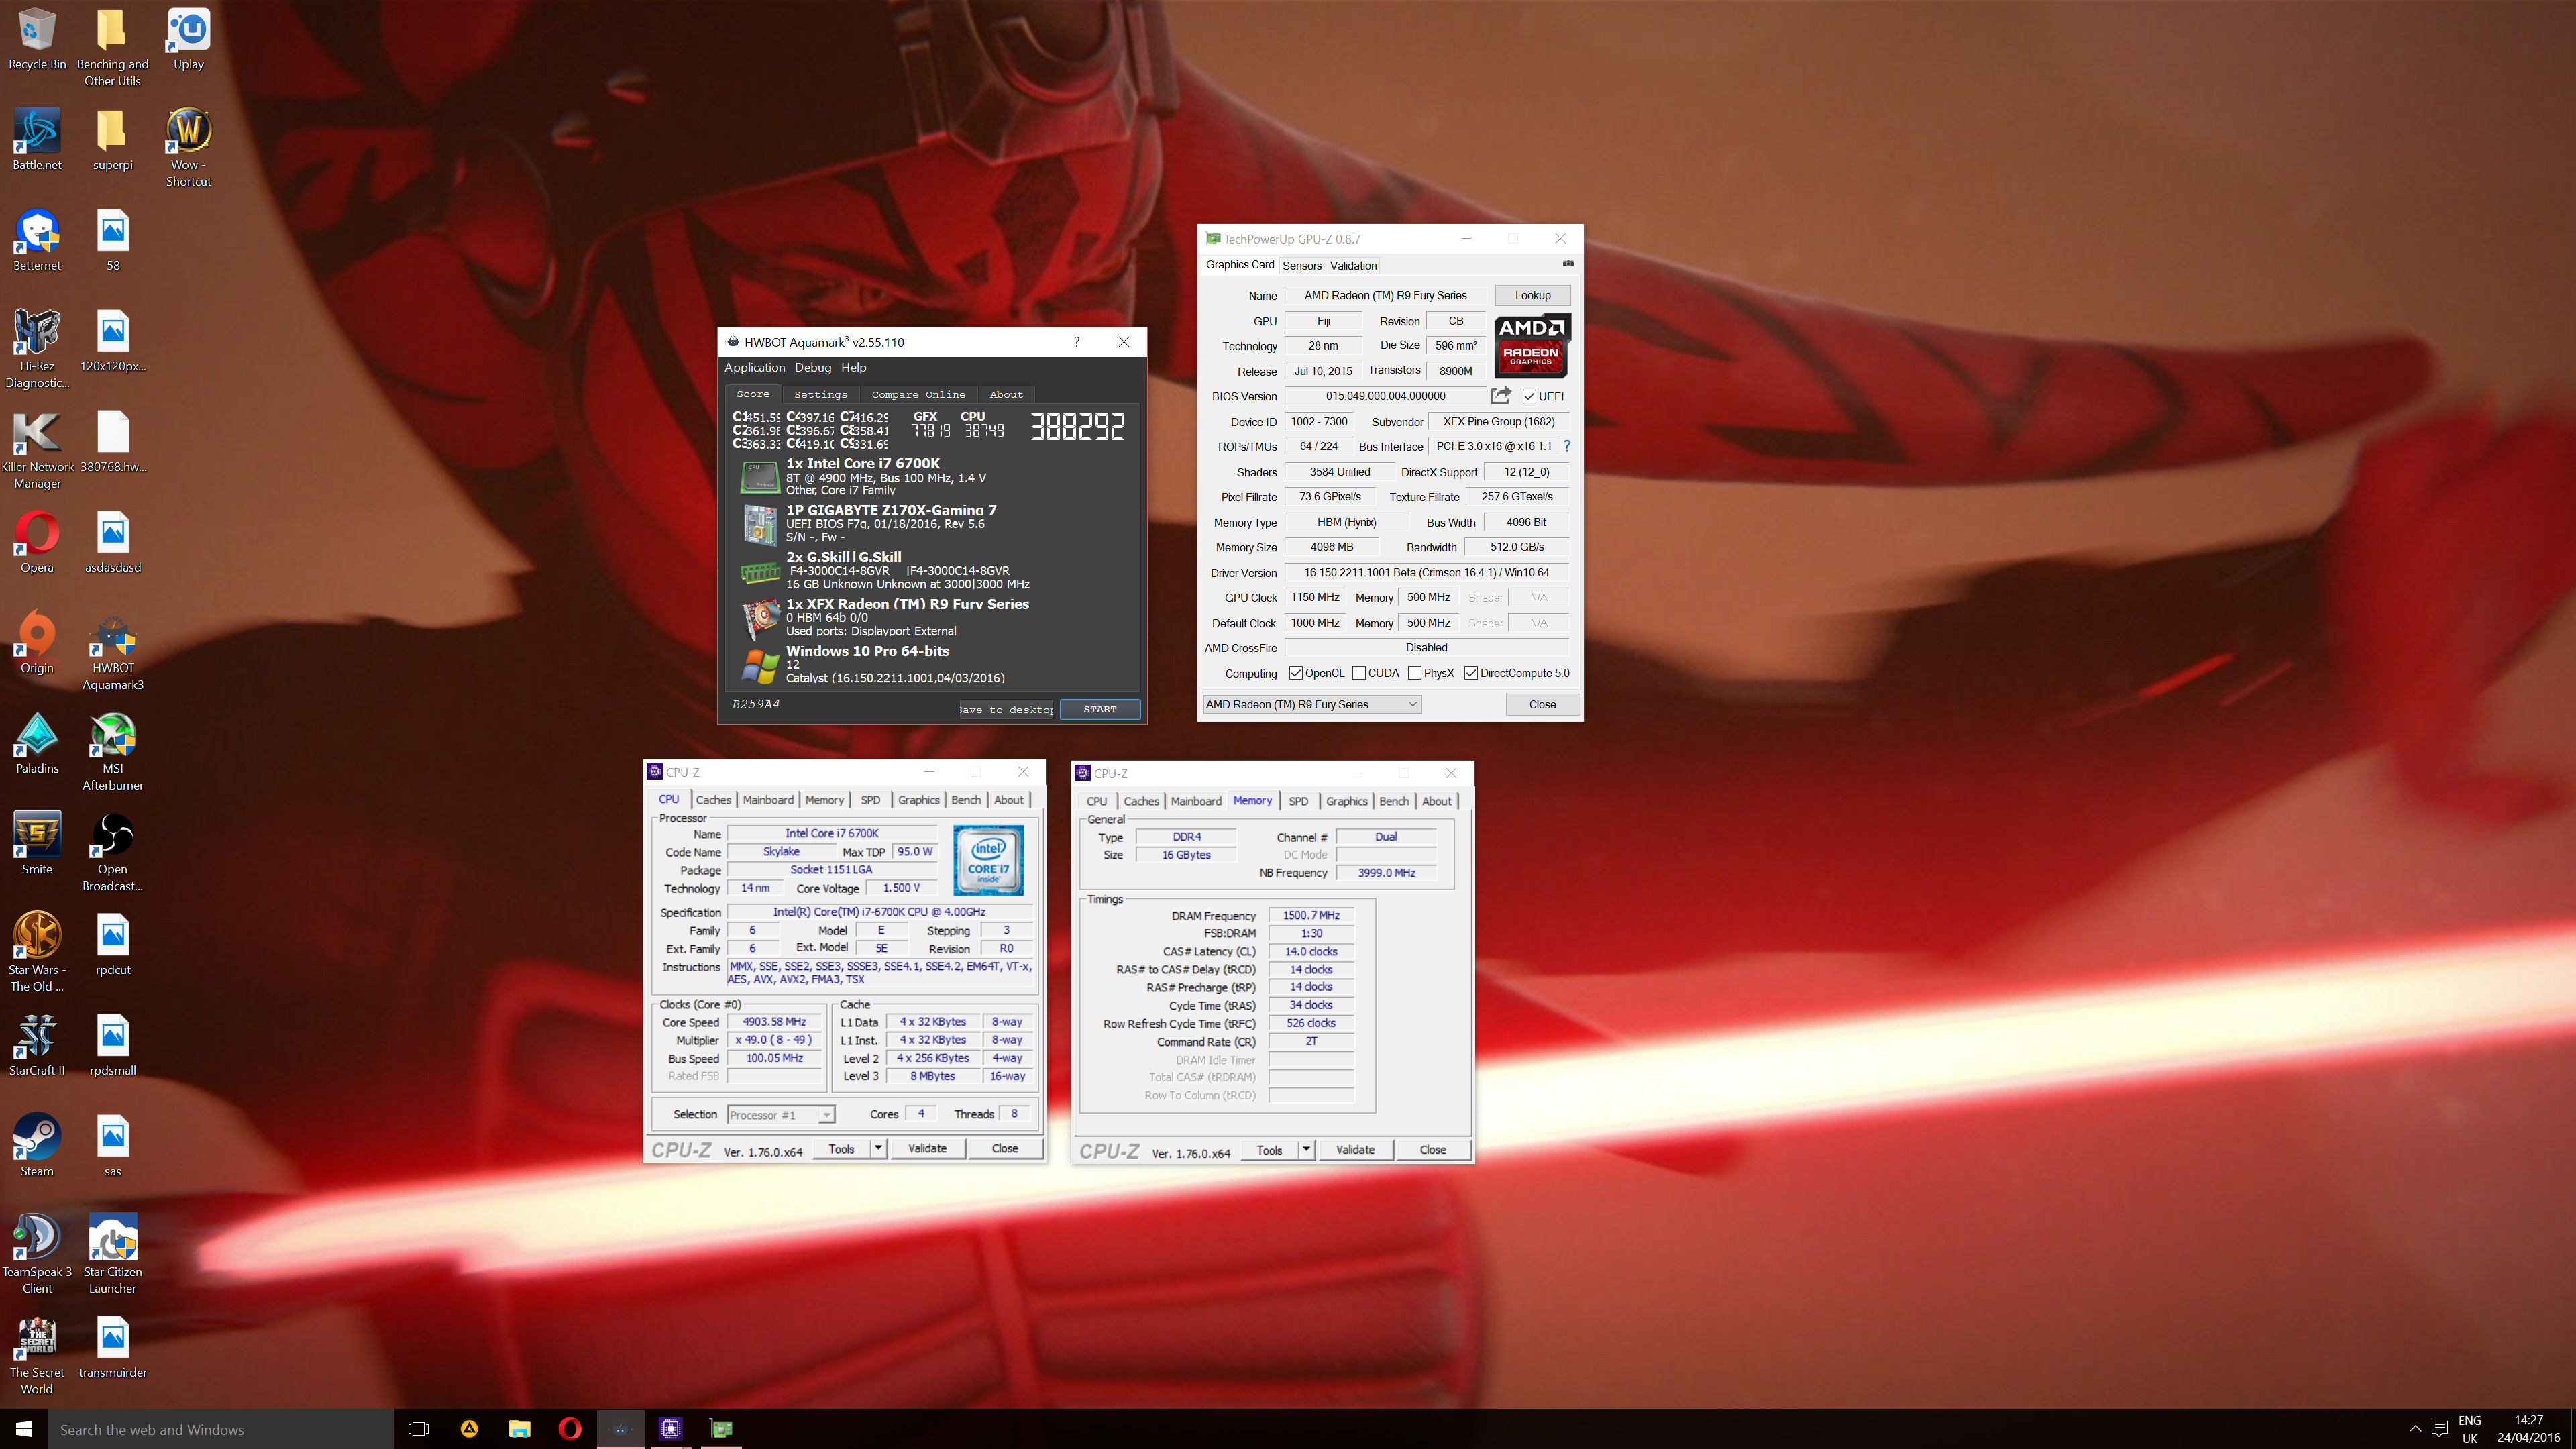Select the MSI Afterburner desktop icon
The width and height of the screenshot is (2576, 1449).
point(113,751)
